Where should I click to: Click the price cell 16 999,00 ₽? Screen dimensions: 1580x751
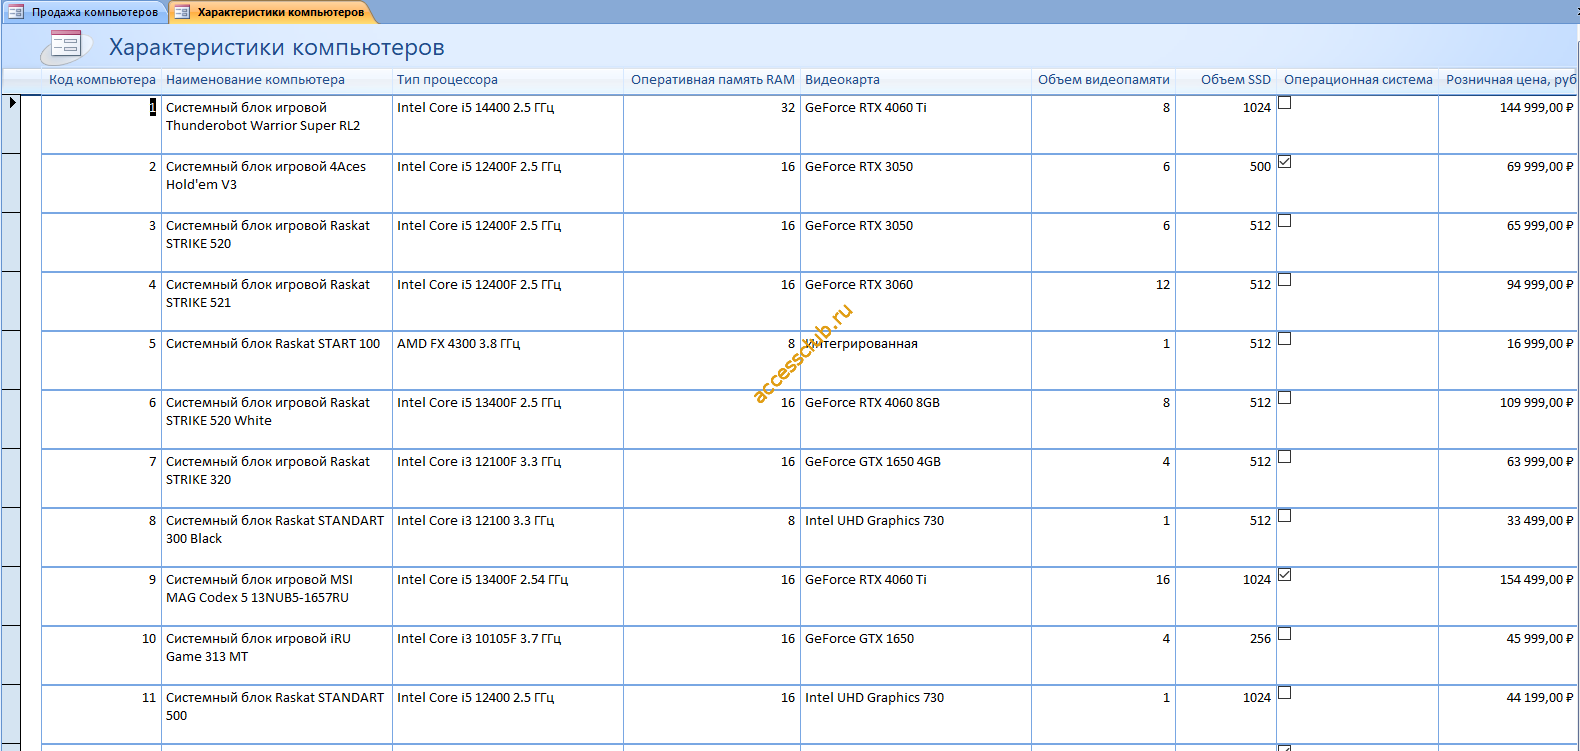click(1507, 360)
